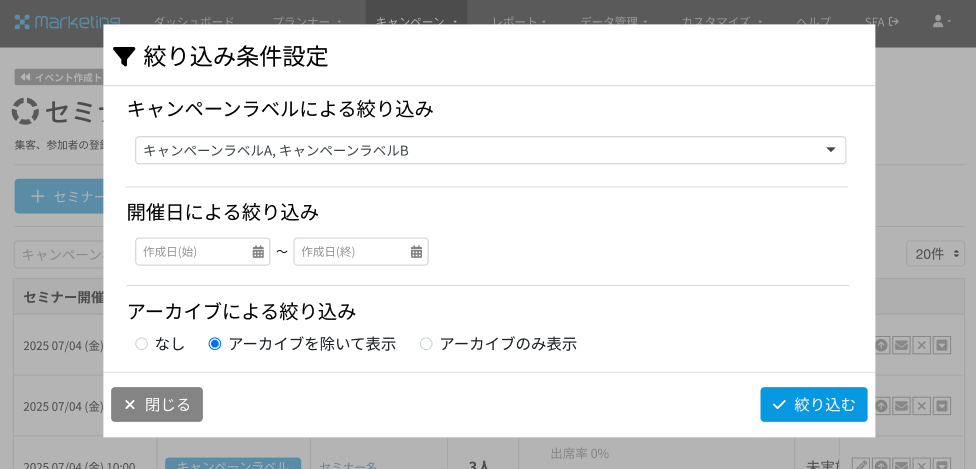
Task: Select アーカイブのみ表示 radio option
Action: tap(426, 344)
